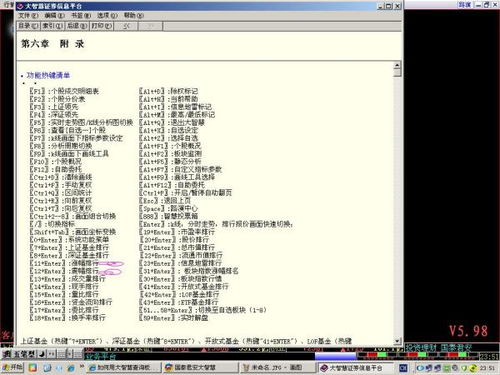
Task: Click the taskbar clock showing 23:51
Action: point(487,368)
